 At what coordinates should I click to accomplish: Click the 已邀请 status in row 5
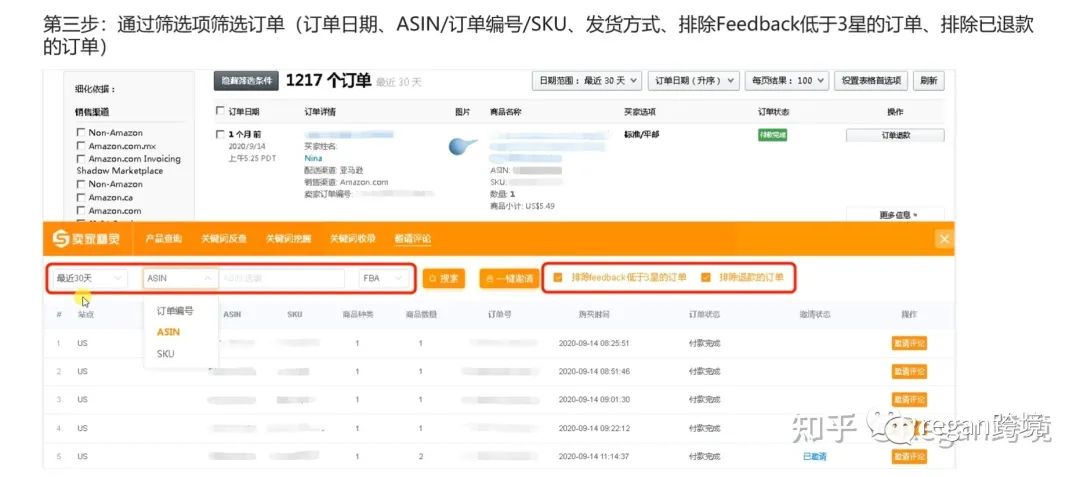coord(814,456)
